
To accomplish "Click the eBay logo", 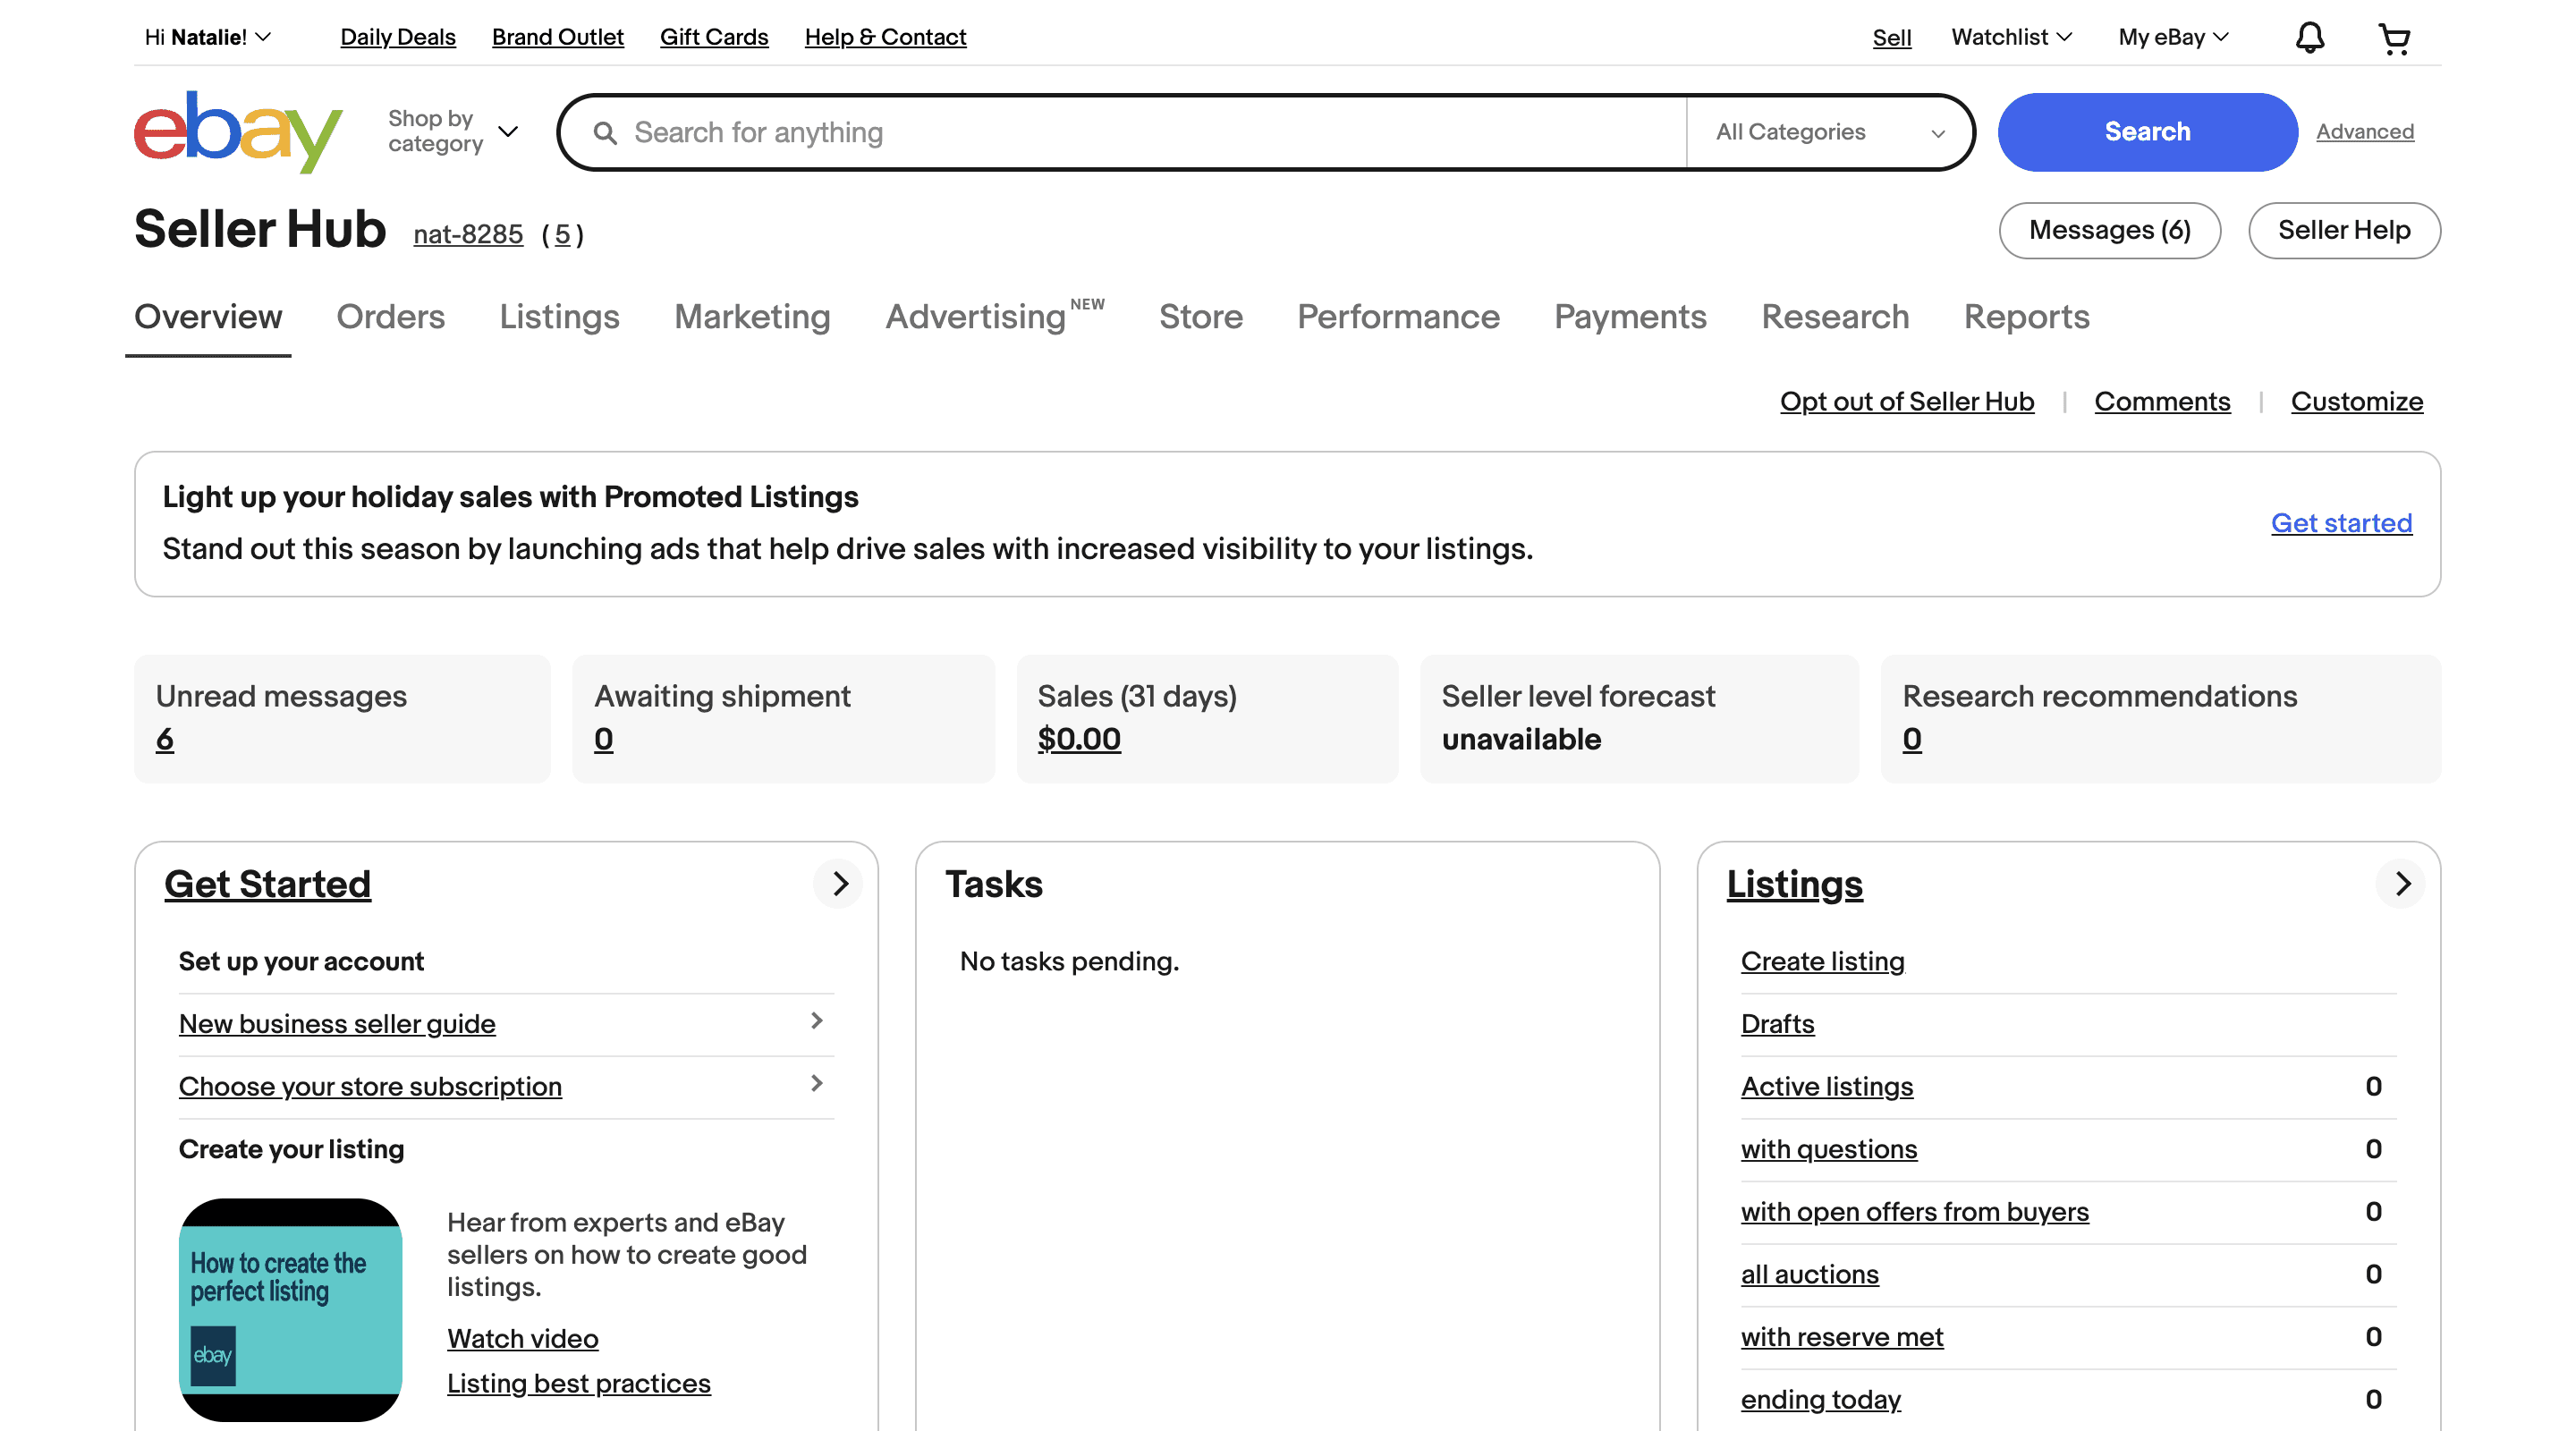I will (238, 131).
